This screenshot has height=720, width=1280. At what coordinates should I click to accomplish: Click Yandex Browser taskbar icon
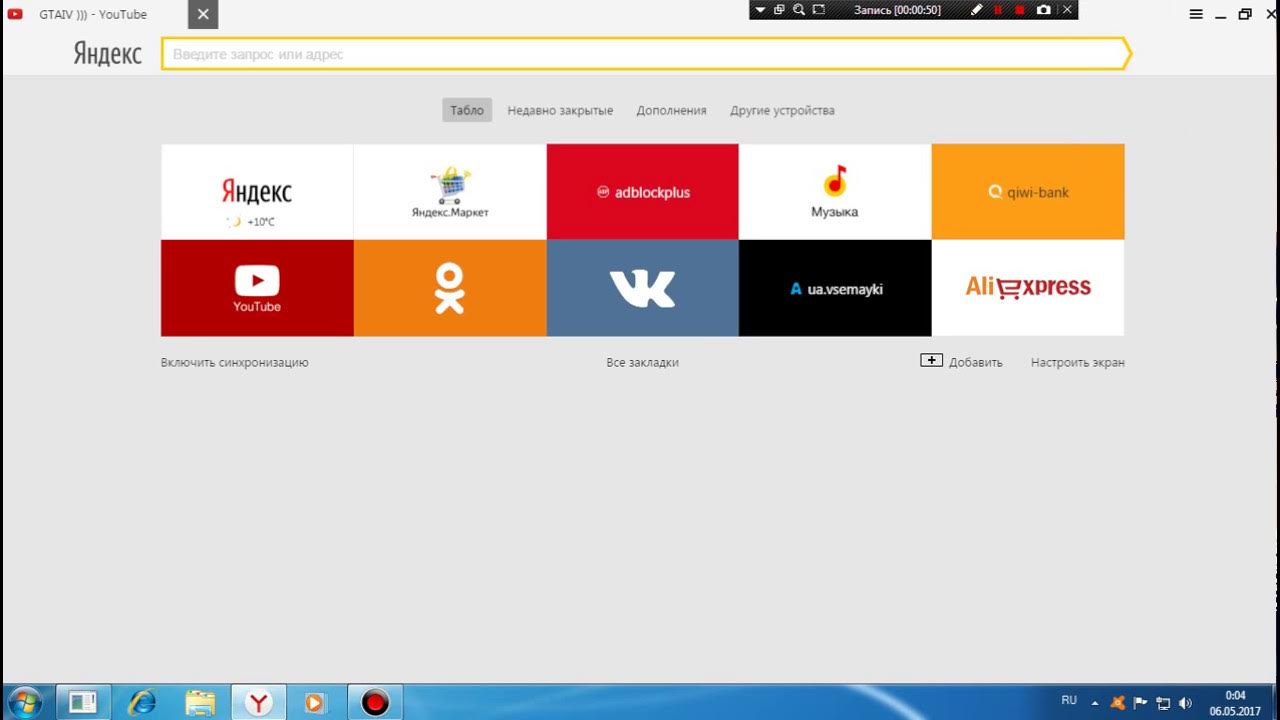click(x=258, y=703)
